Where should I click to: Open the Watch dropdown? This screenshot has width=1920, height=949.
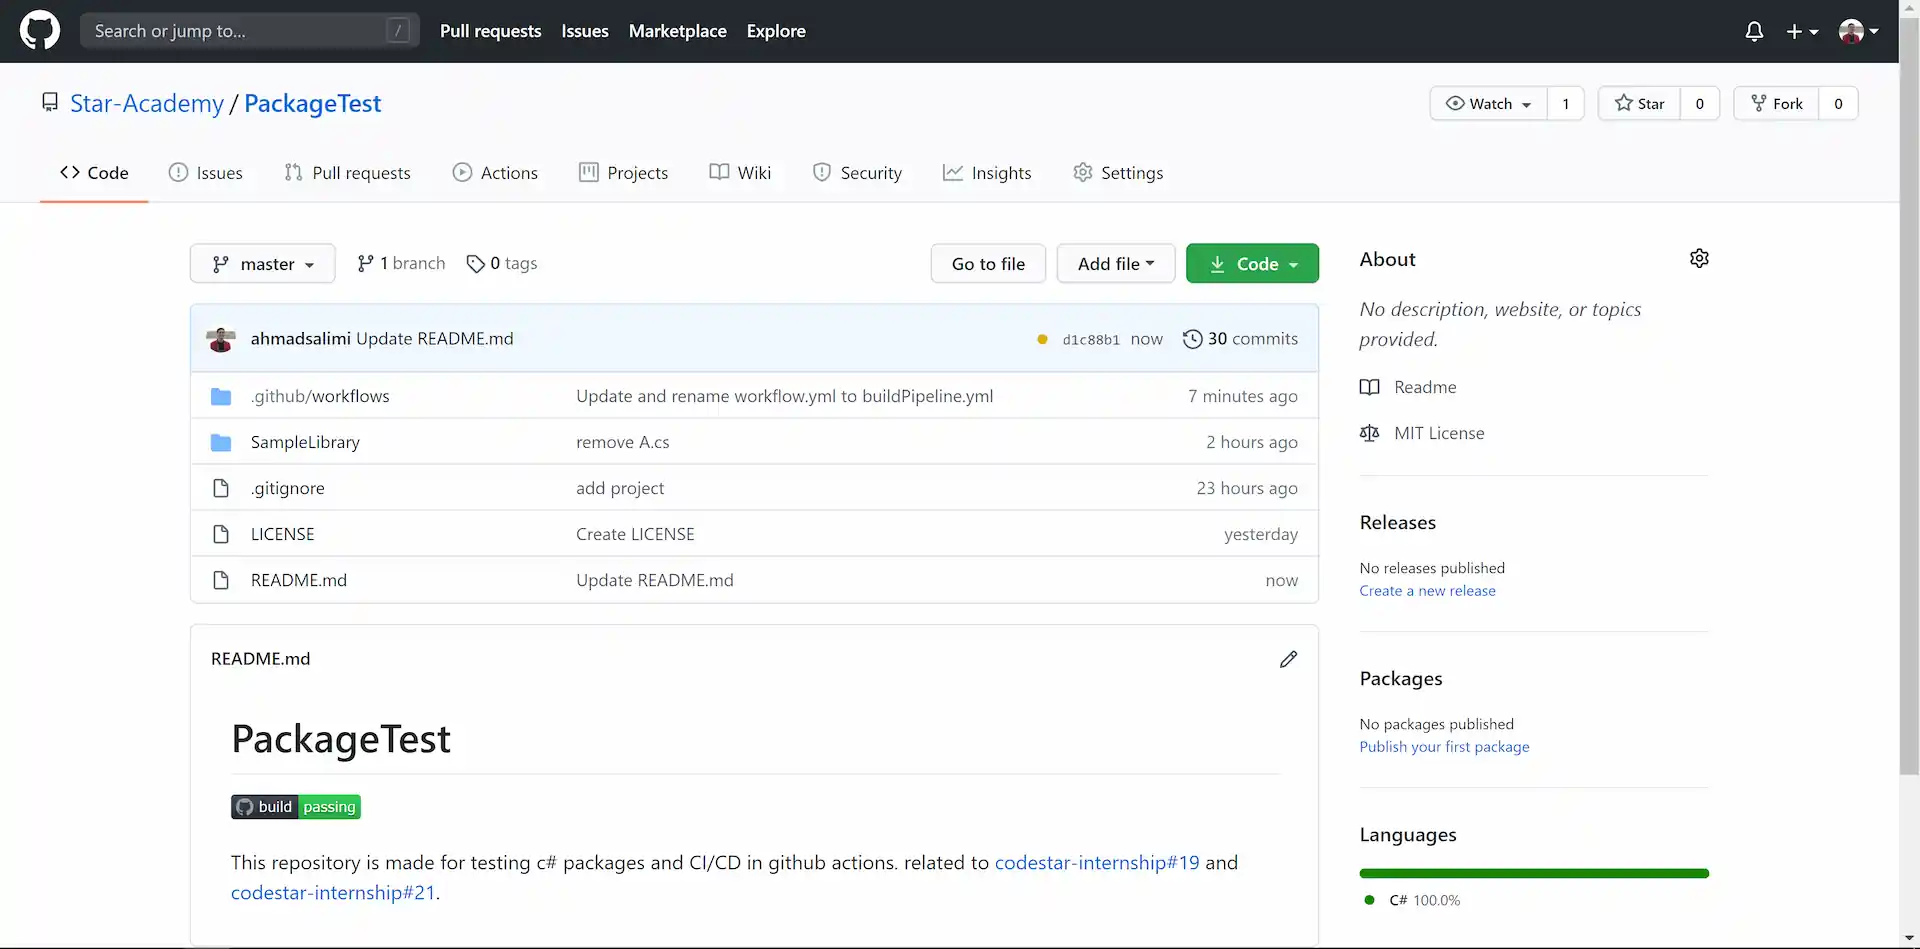[1489, 103]
